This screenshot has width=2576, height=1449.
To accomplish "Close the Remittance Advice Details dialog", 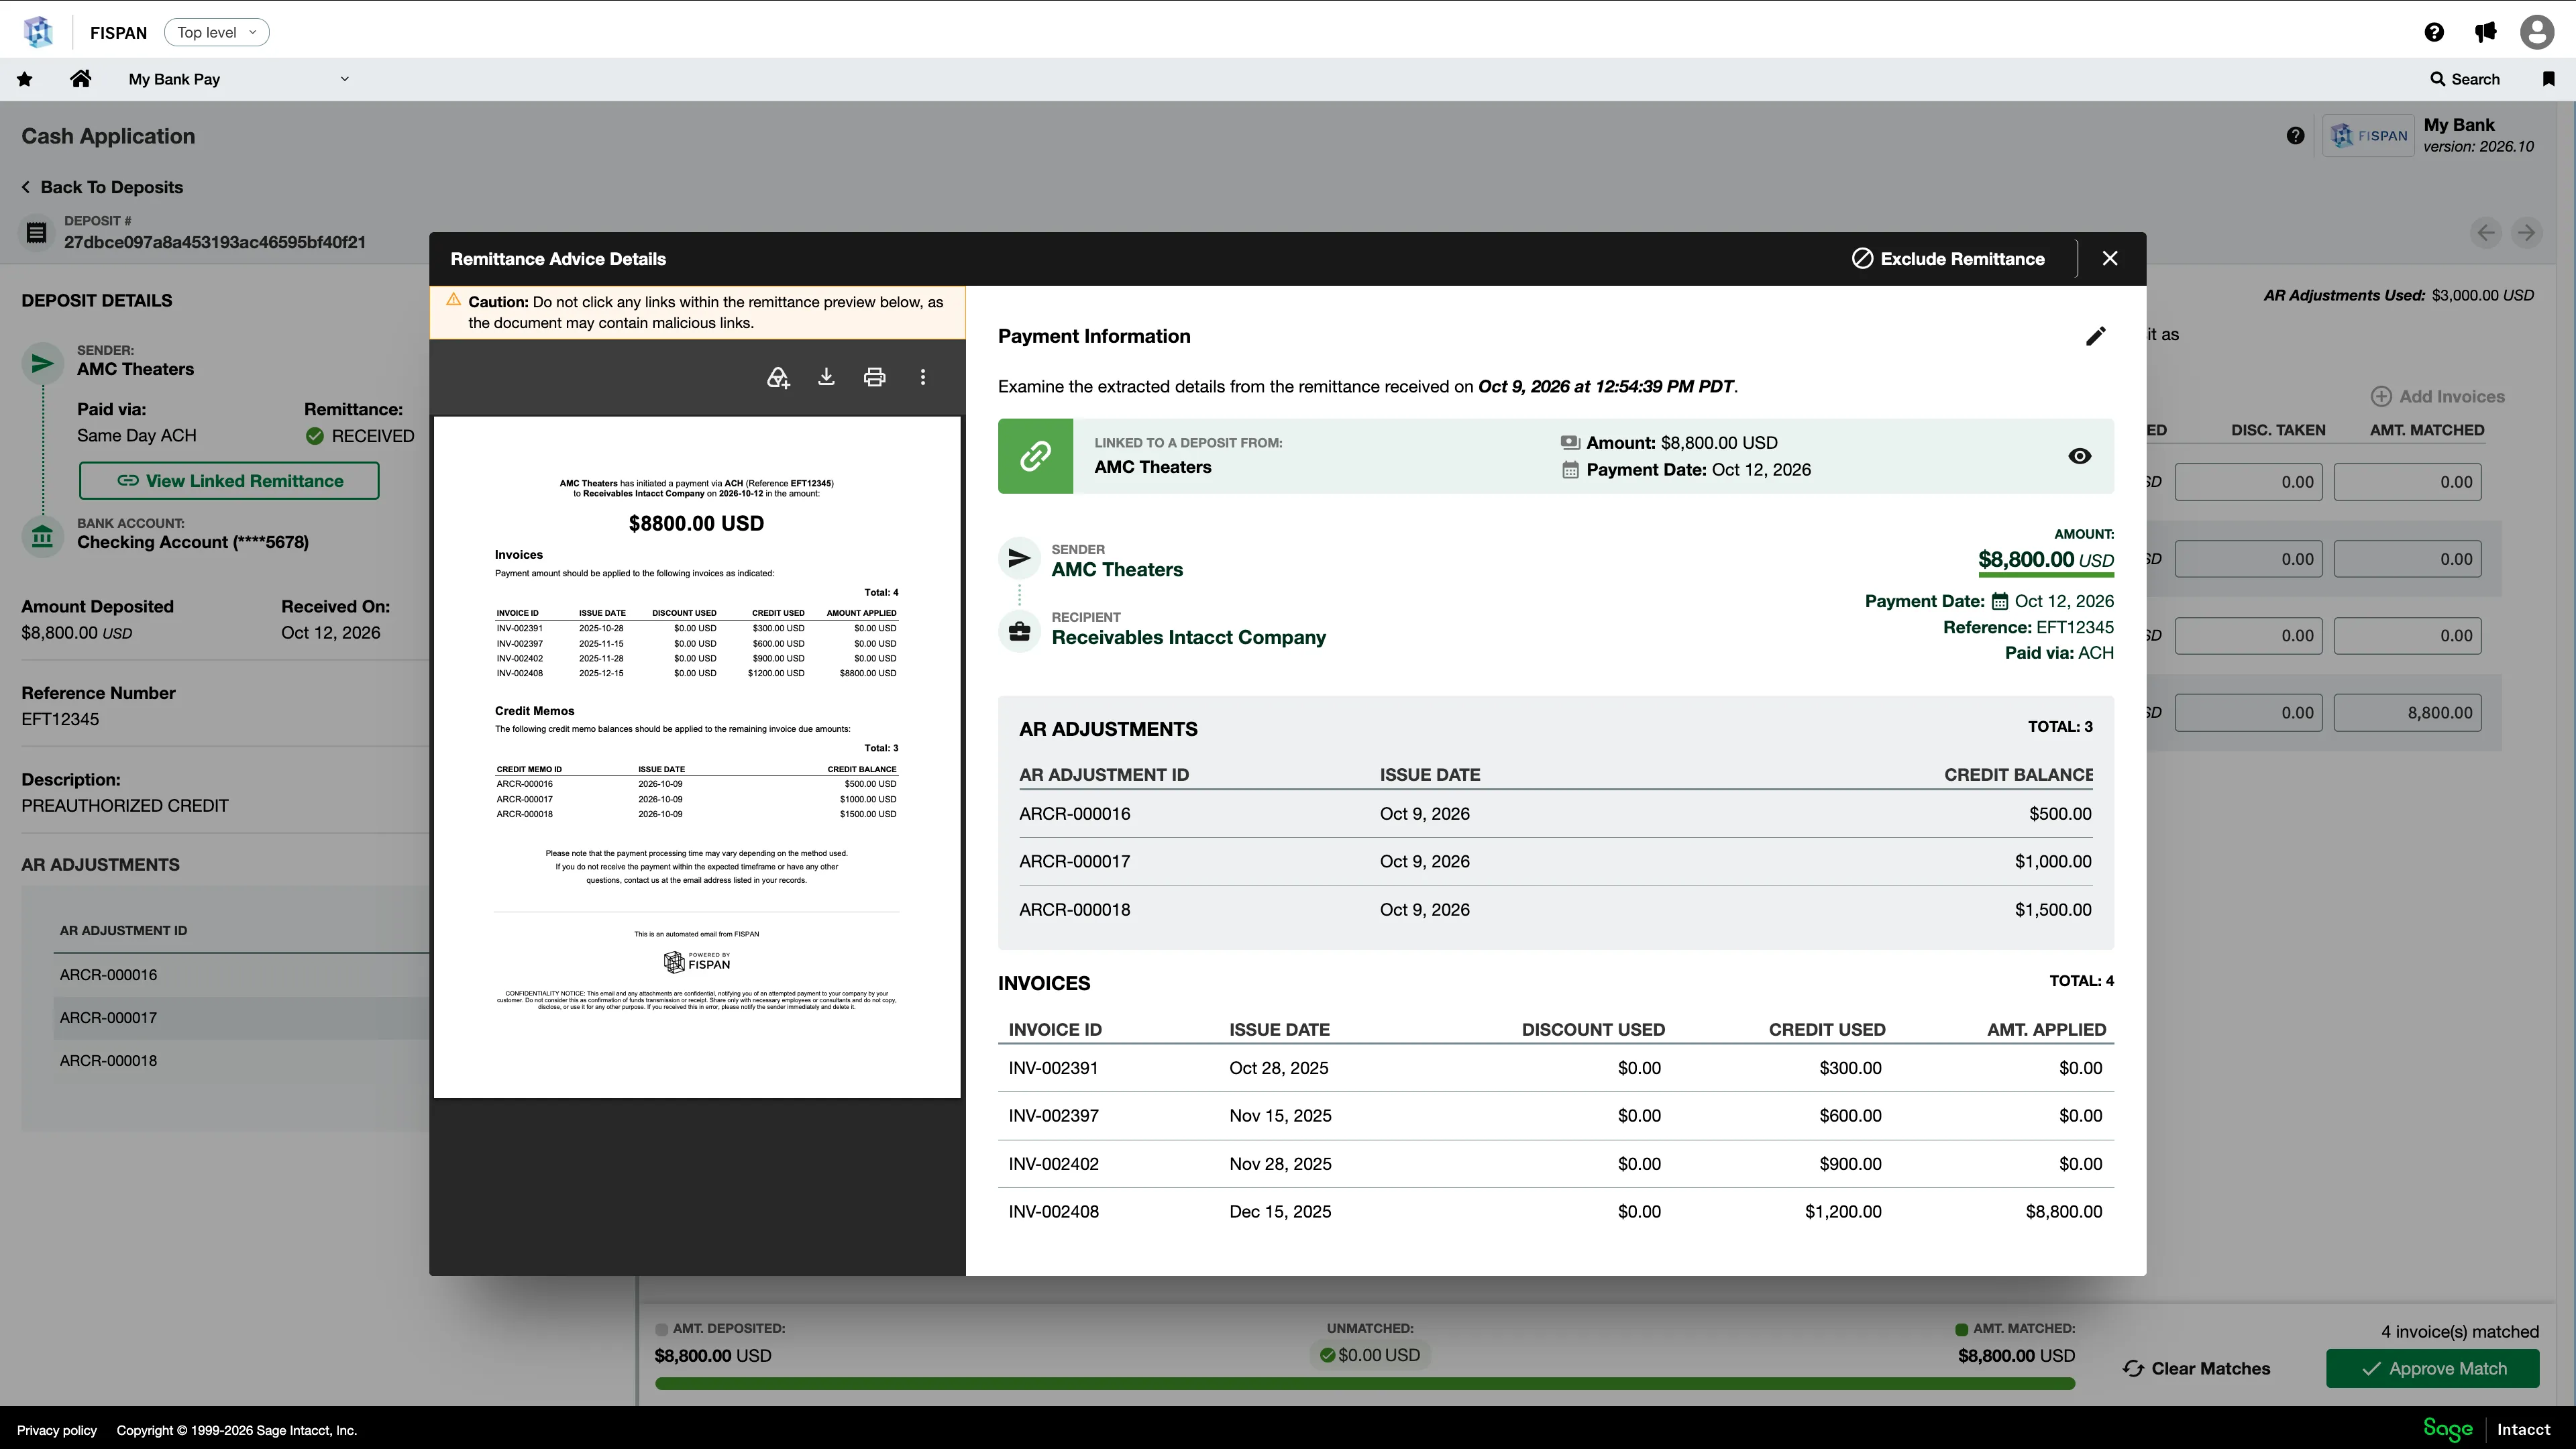I will pos(2110,259).
